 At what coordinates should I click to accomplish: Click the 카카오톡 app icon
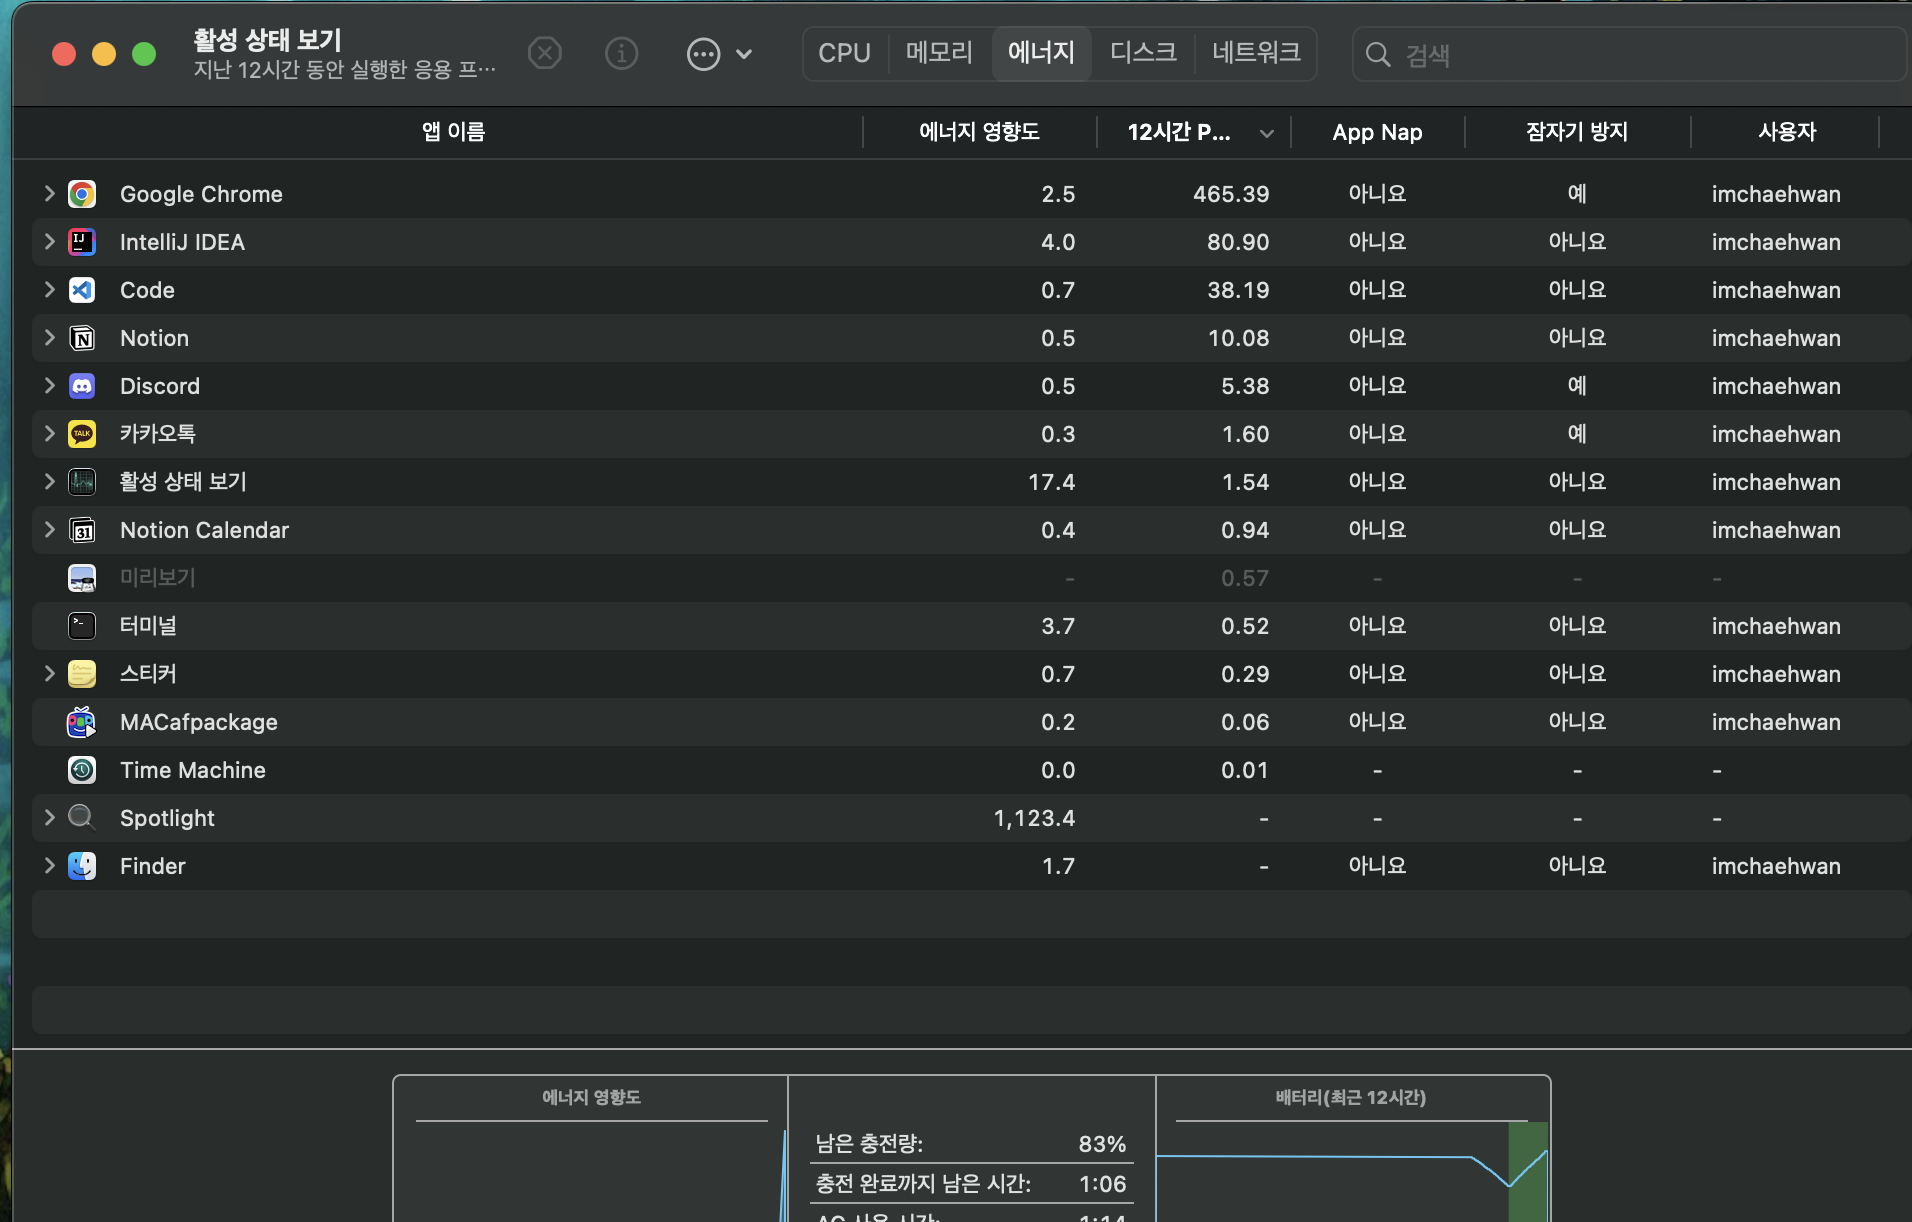coord(82,434)
